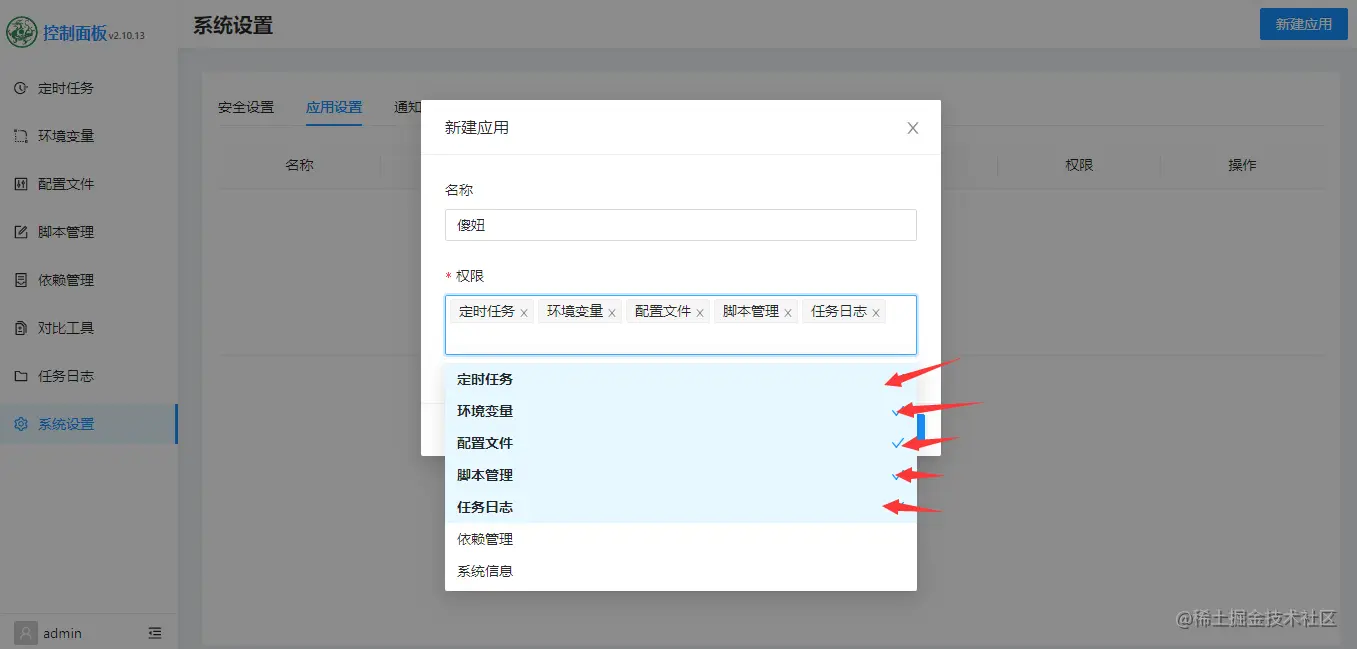Remove the 定时任务 tag via its x
1357x649 pixels.
pos(524,311)
